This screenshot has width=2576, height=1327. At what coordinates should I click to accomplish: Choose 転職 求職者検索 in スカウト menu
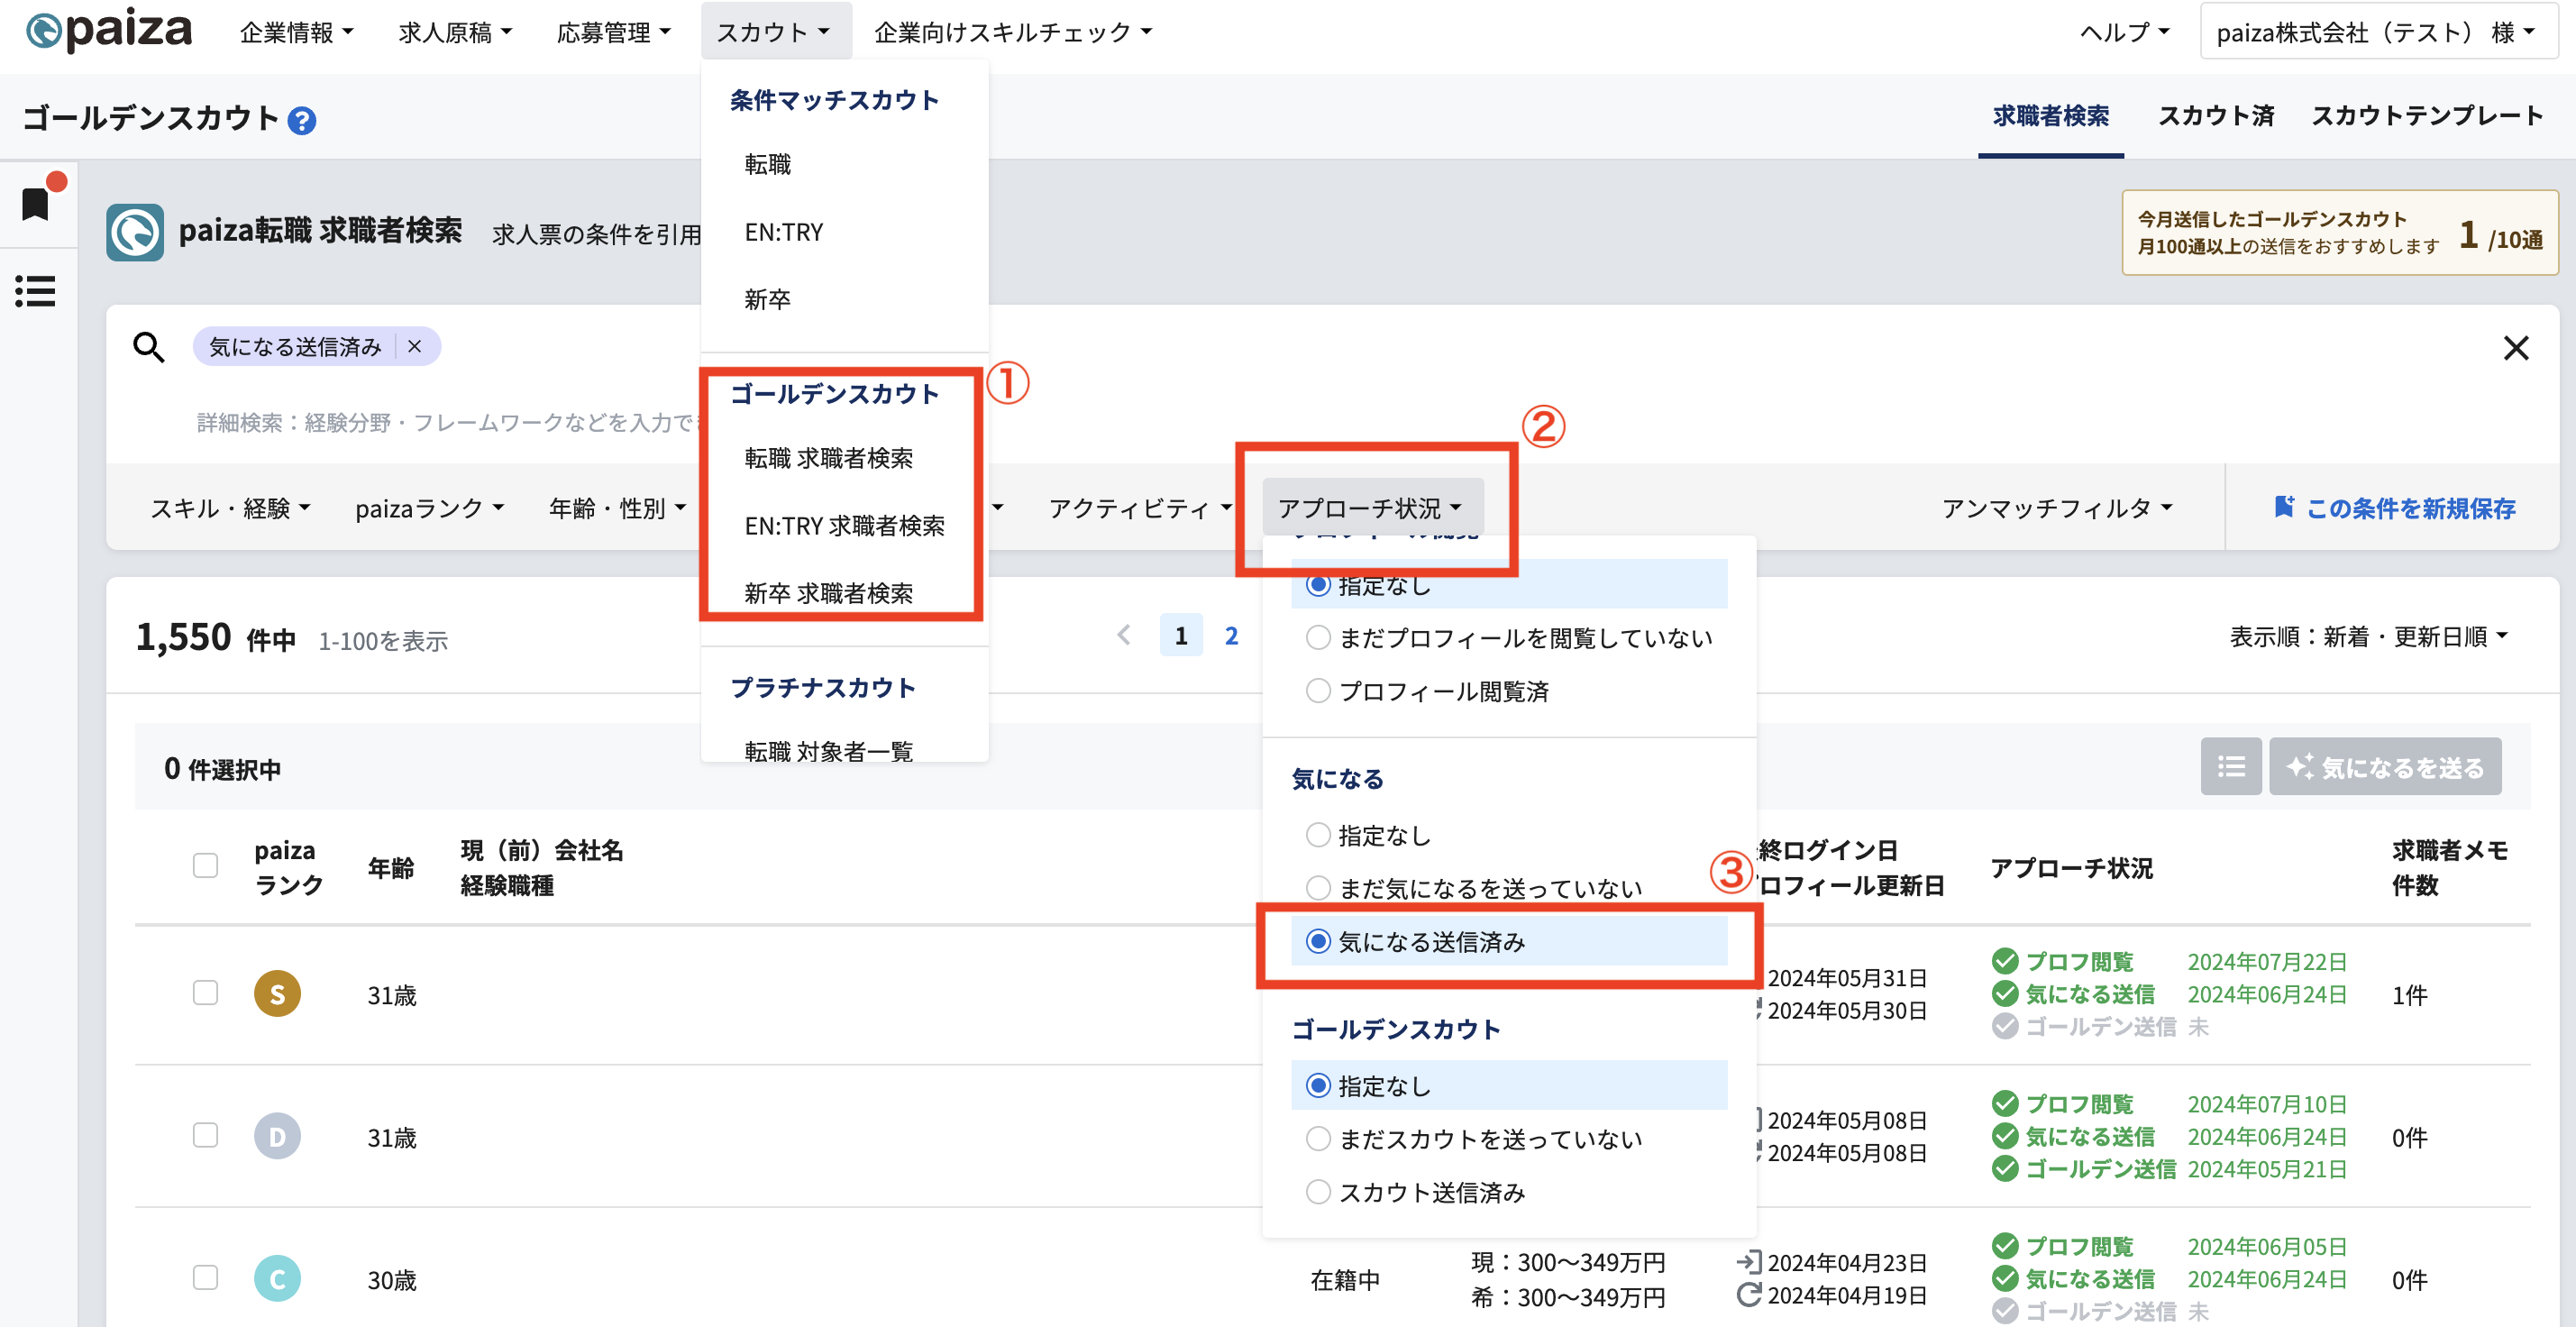tap(828, 458)
